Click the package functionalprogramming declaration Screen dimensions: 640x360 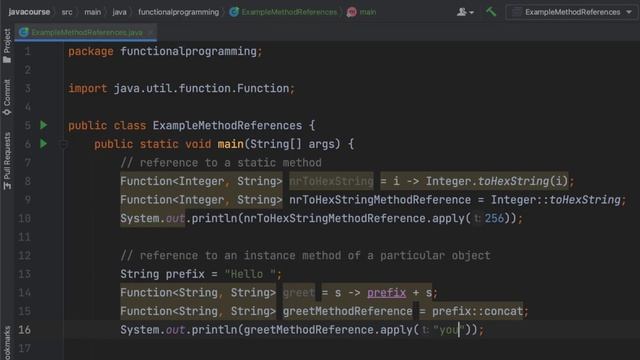(x=165, y=51)
